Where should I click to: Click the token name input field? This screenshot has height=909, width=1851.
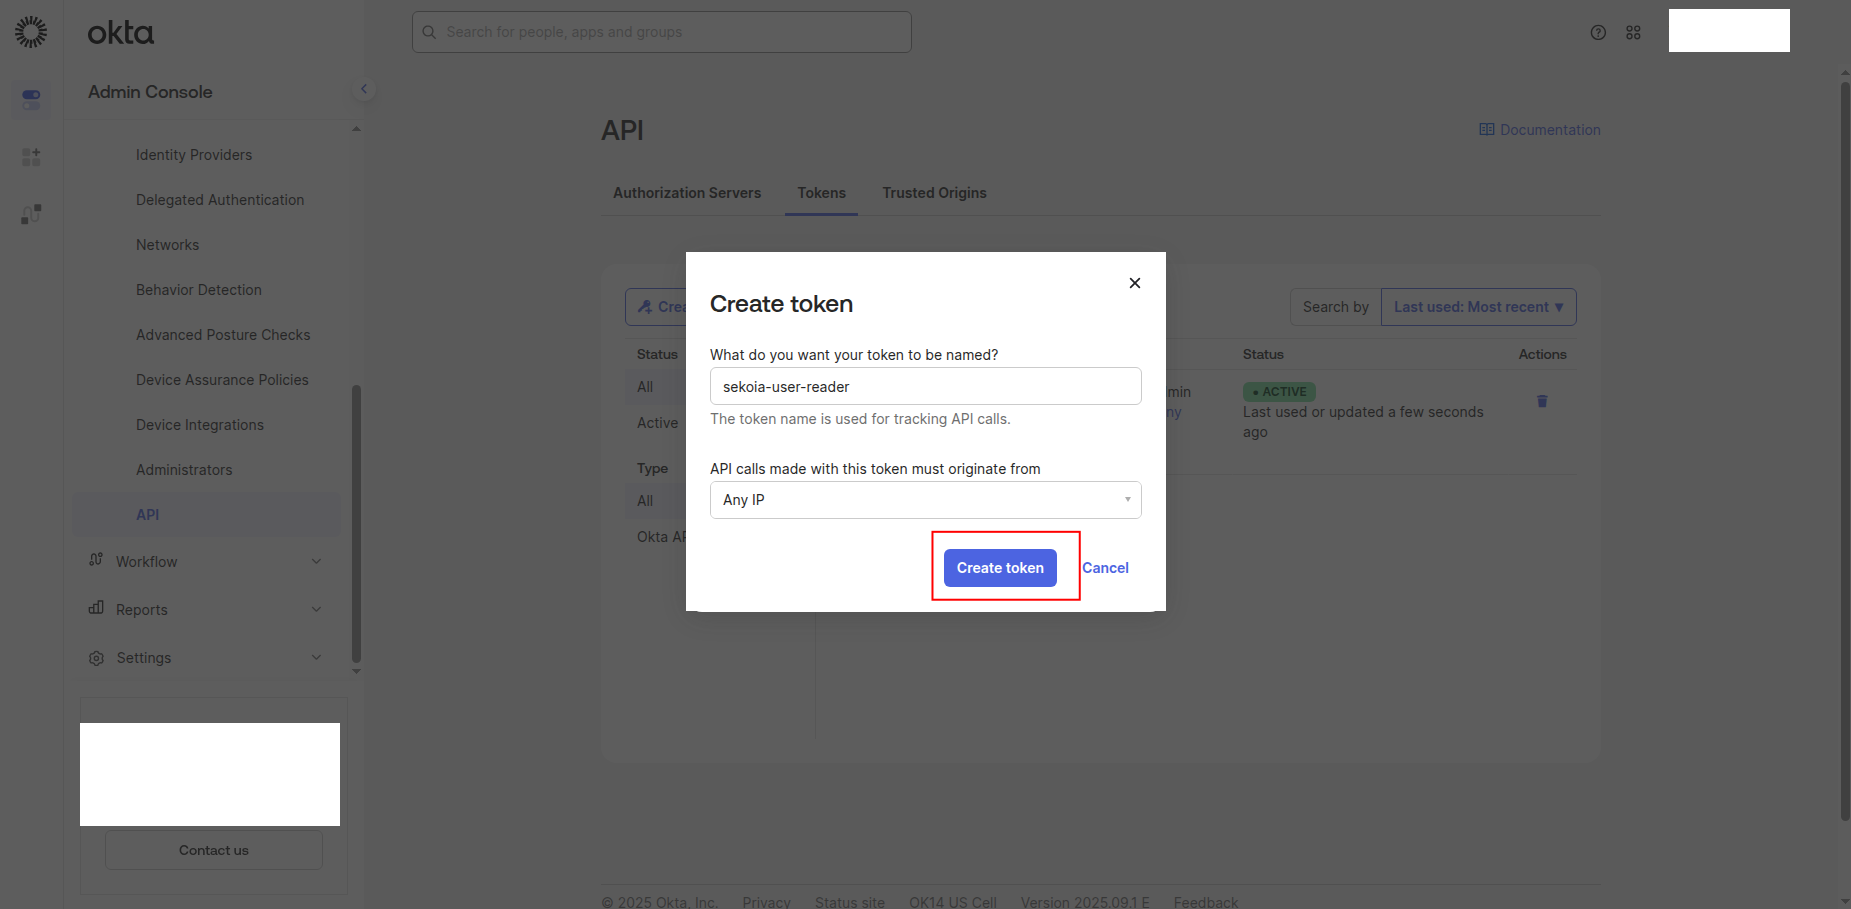coord(925,386)
